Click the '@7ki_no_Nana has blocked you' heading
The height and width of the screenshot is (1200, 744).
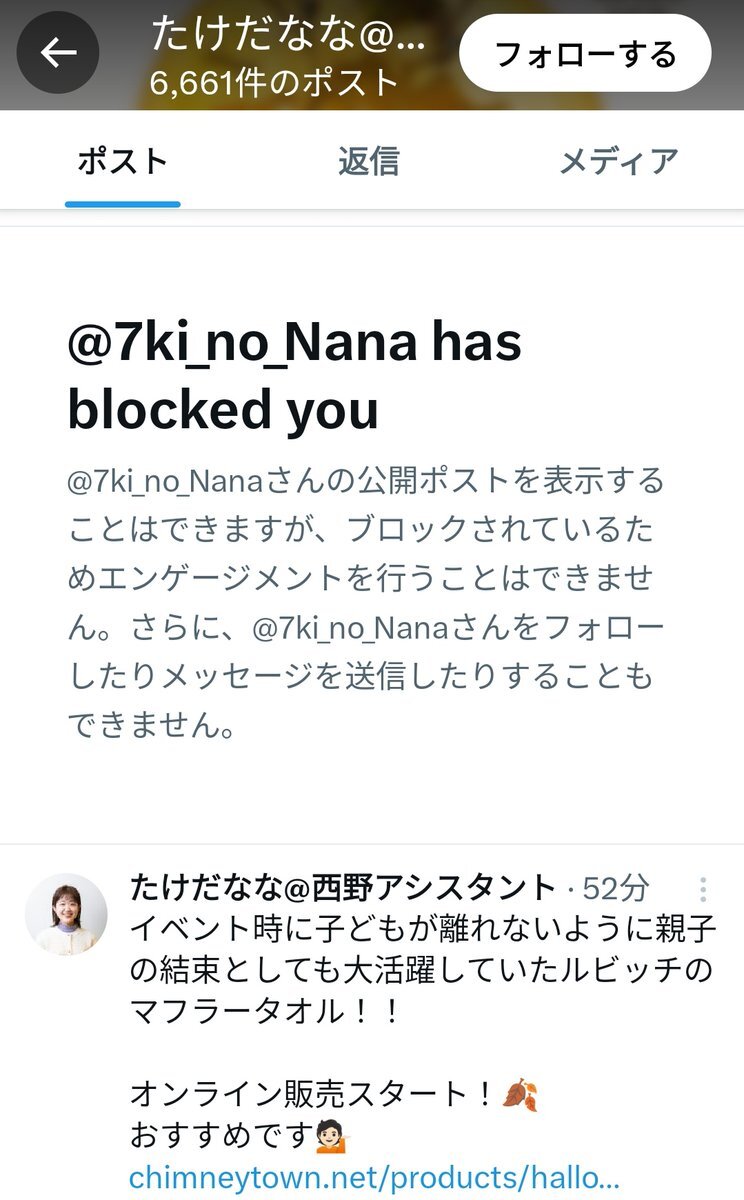[294, 376]
